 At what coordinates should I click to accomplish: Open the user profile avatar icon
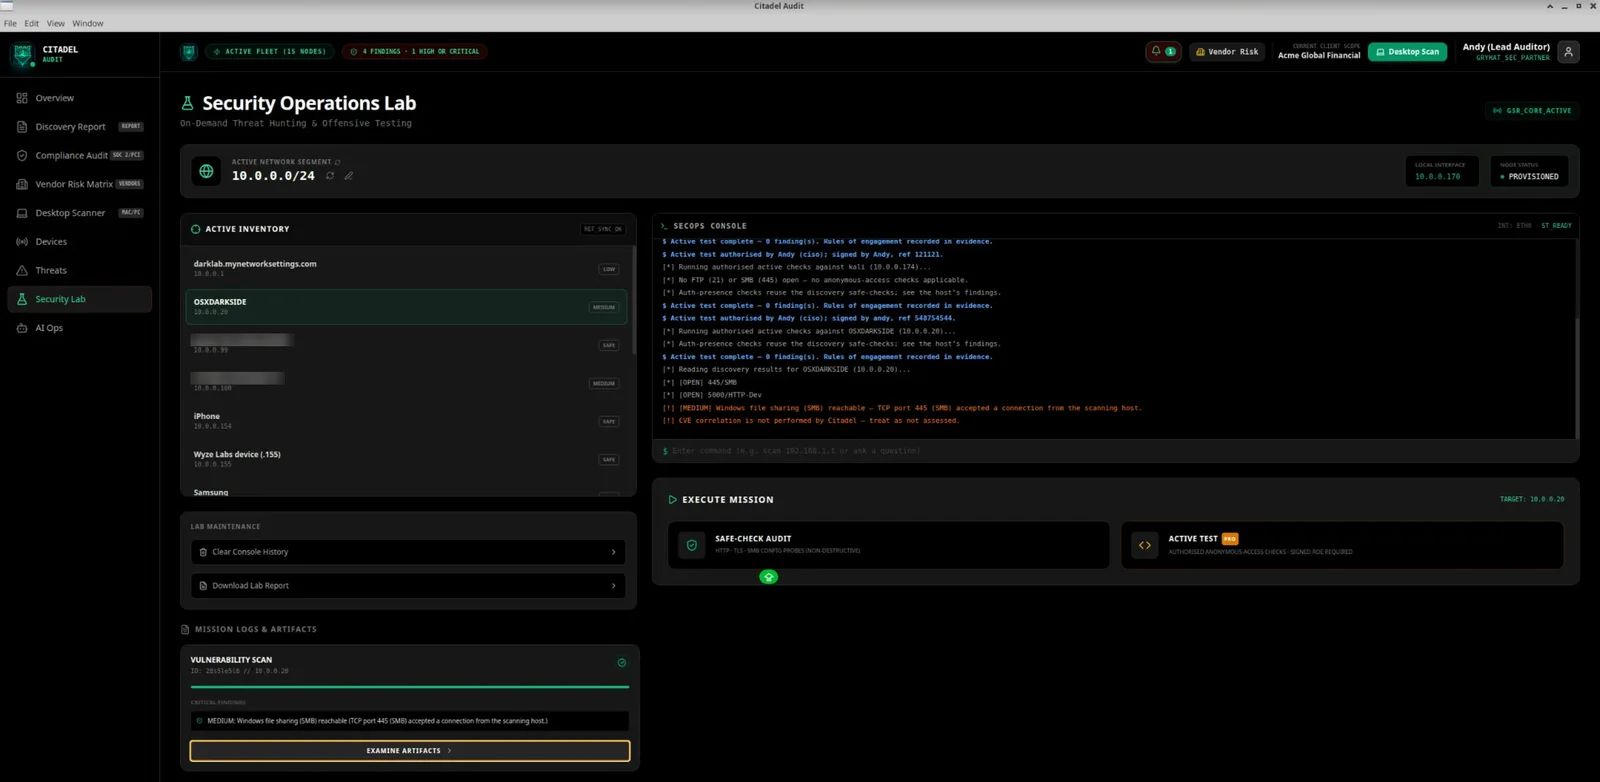(x=1568, y=52)
